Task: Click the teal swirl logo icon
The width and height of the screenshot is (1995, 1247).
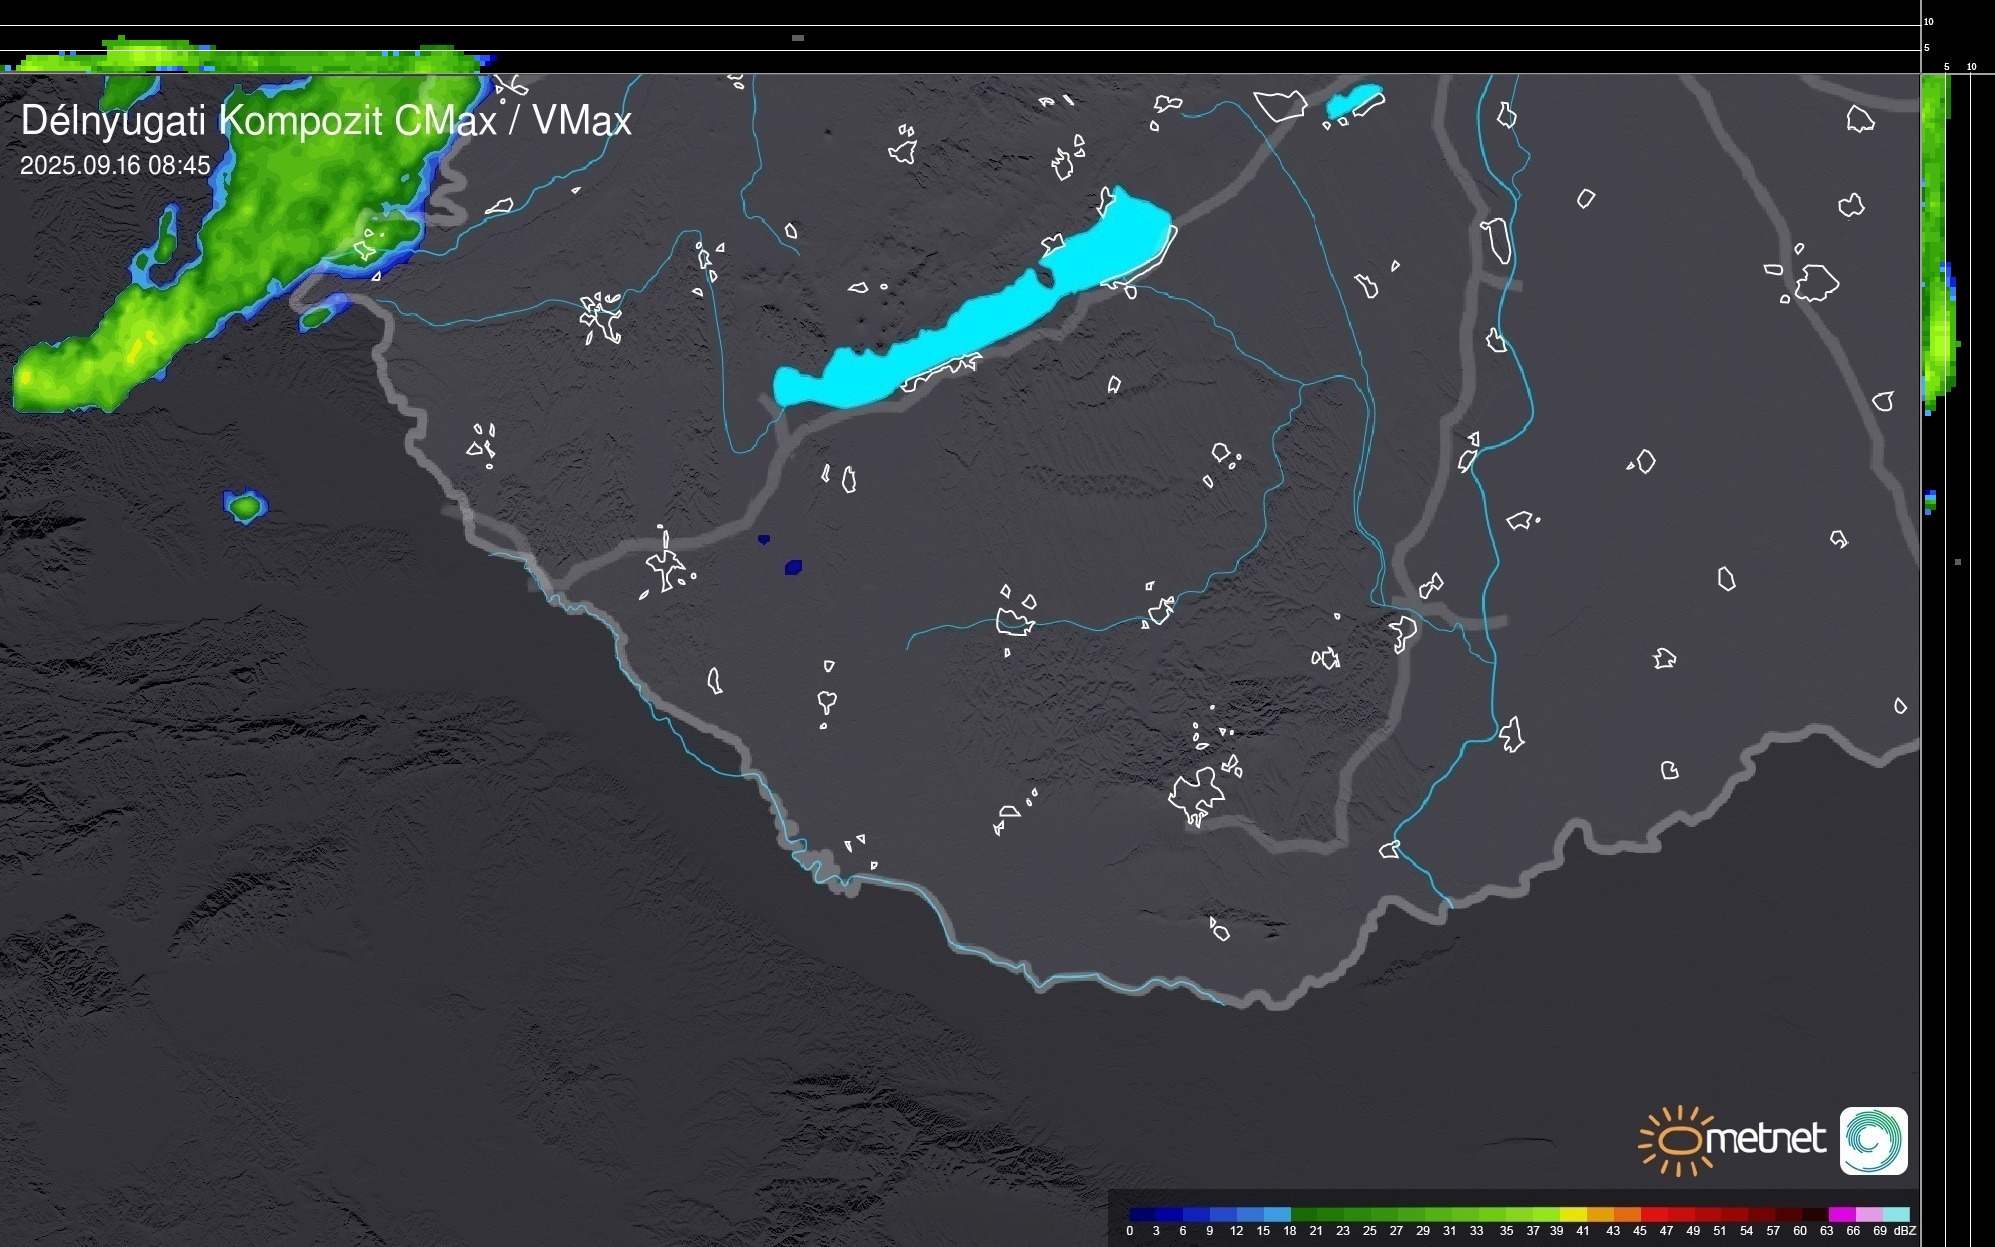Action: [1873, 1140]
